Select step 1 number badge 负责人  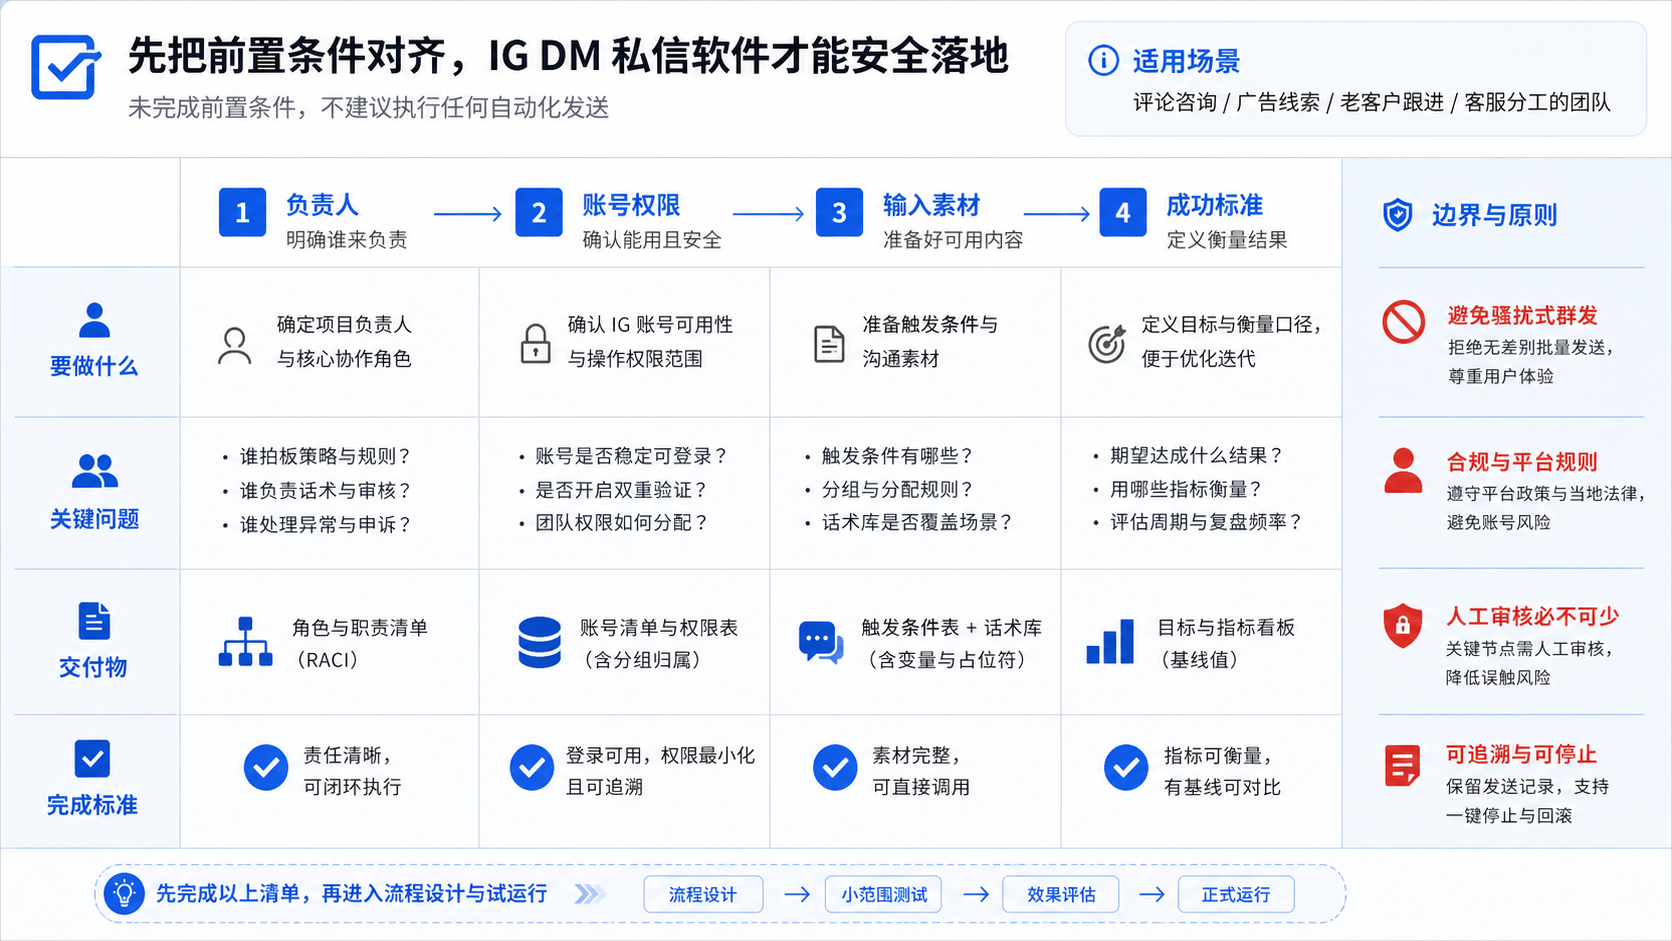242,212
